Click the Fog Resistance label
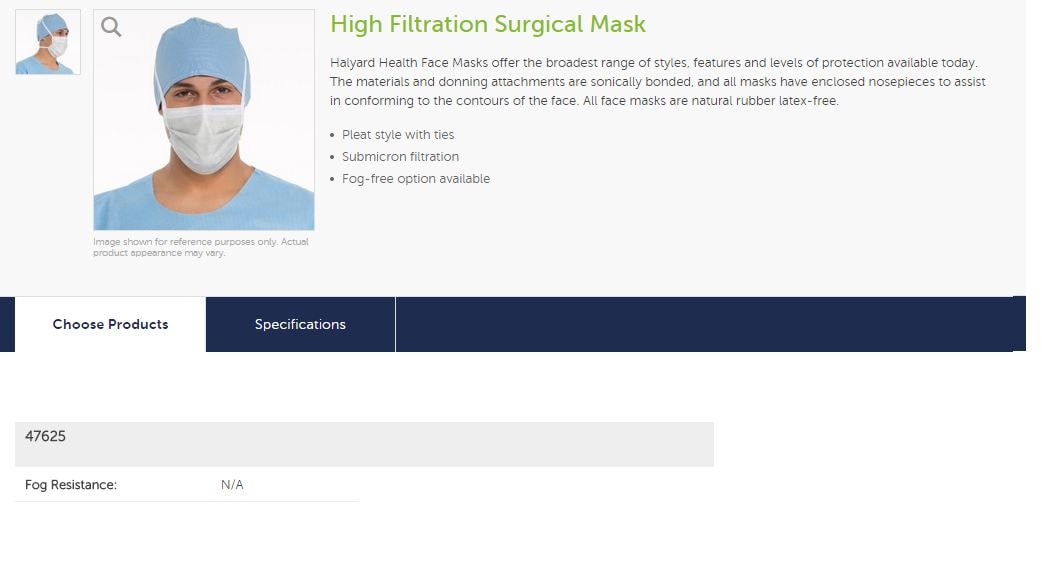Screen dimensions: 1047x563 (x=71, y=485)
